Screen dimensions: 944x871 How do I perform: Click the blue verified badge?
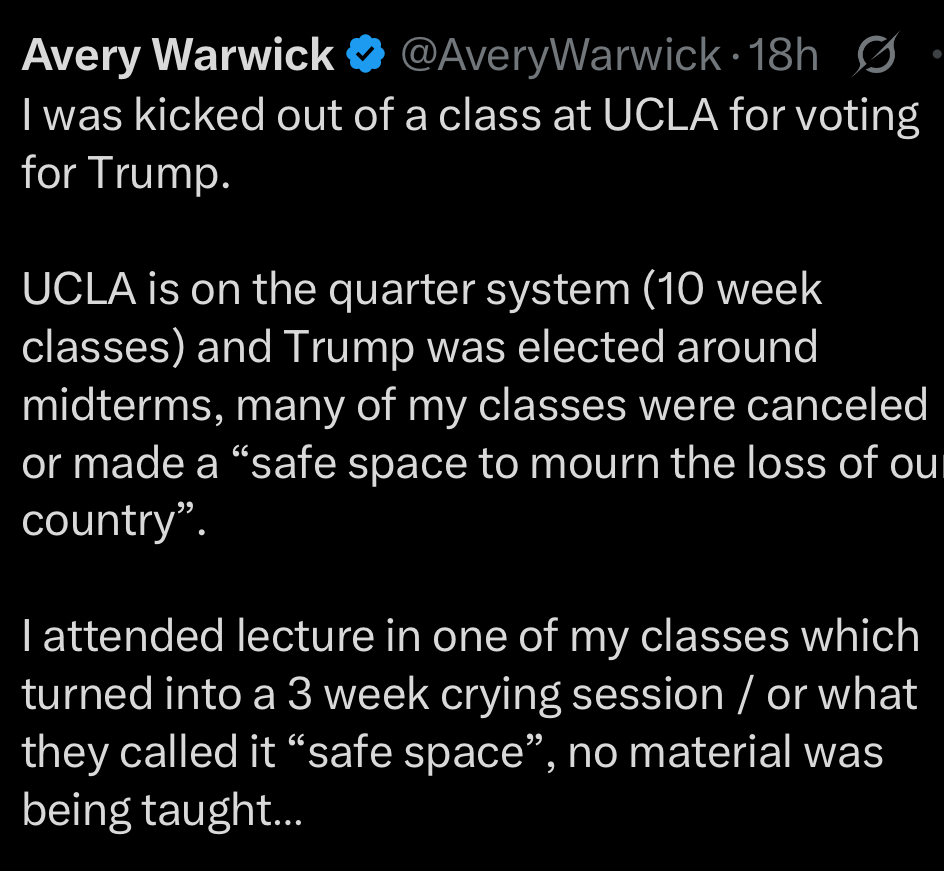(x=364, y=56)
